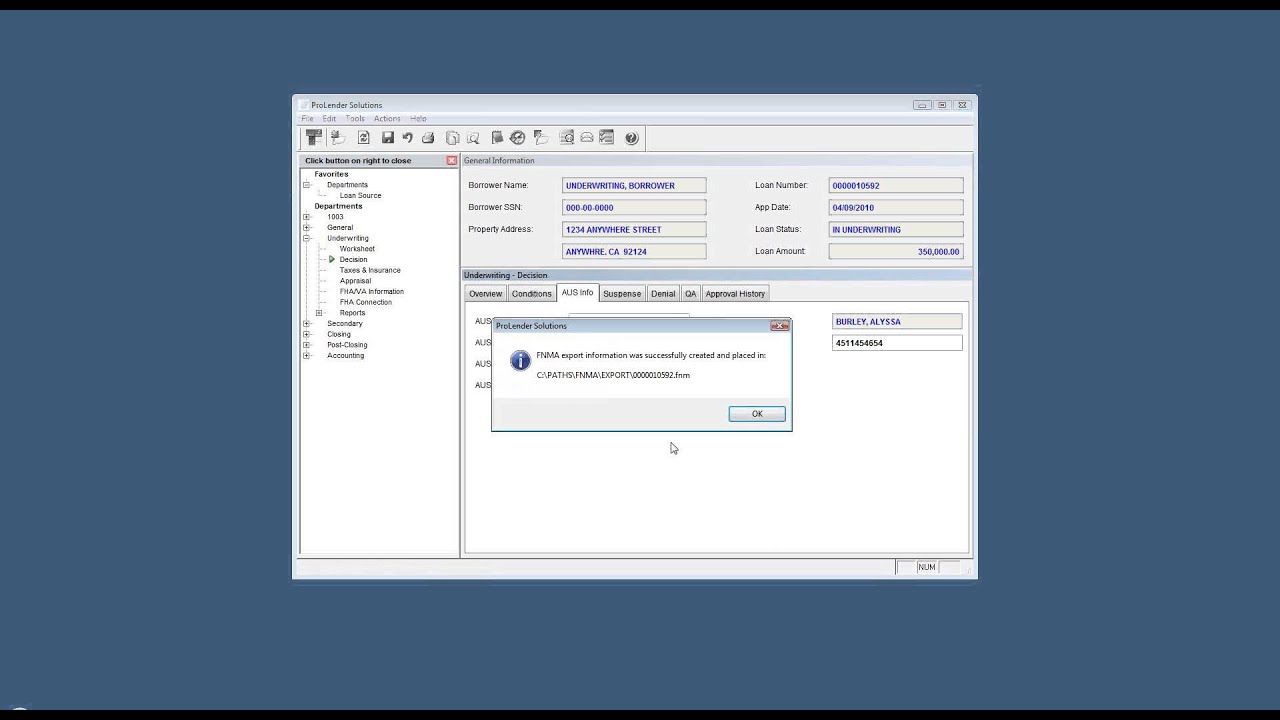Screen dimensions: 1280x720
Task: Click the 4511454654 field
Action: pyautogui.click(x=897, y=343)
